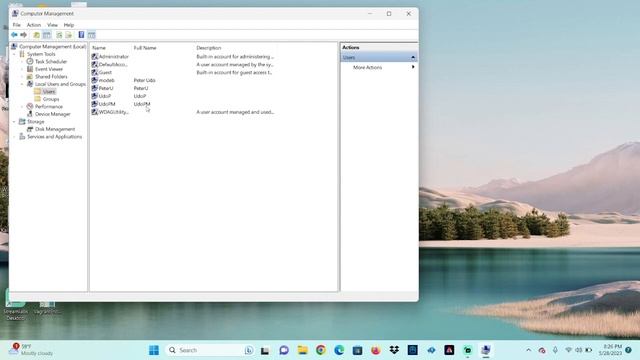Open the weather widget on the taskbar

tap(32, 350)
